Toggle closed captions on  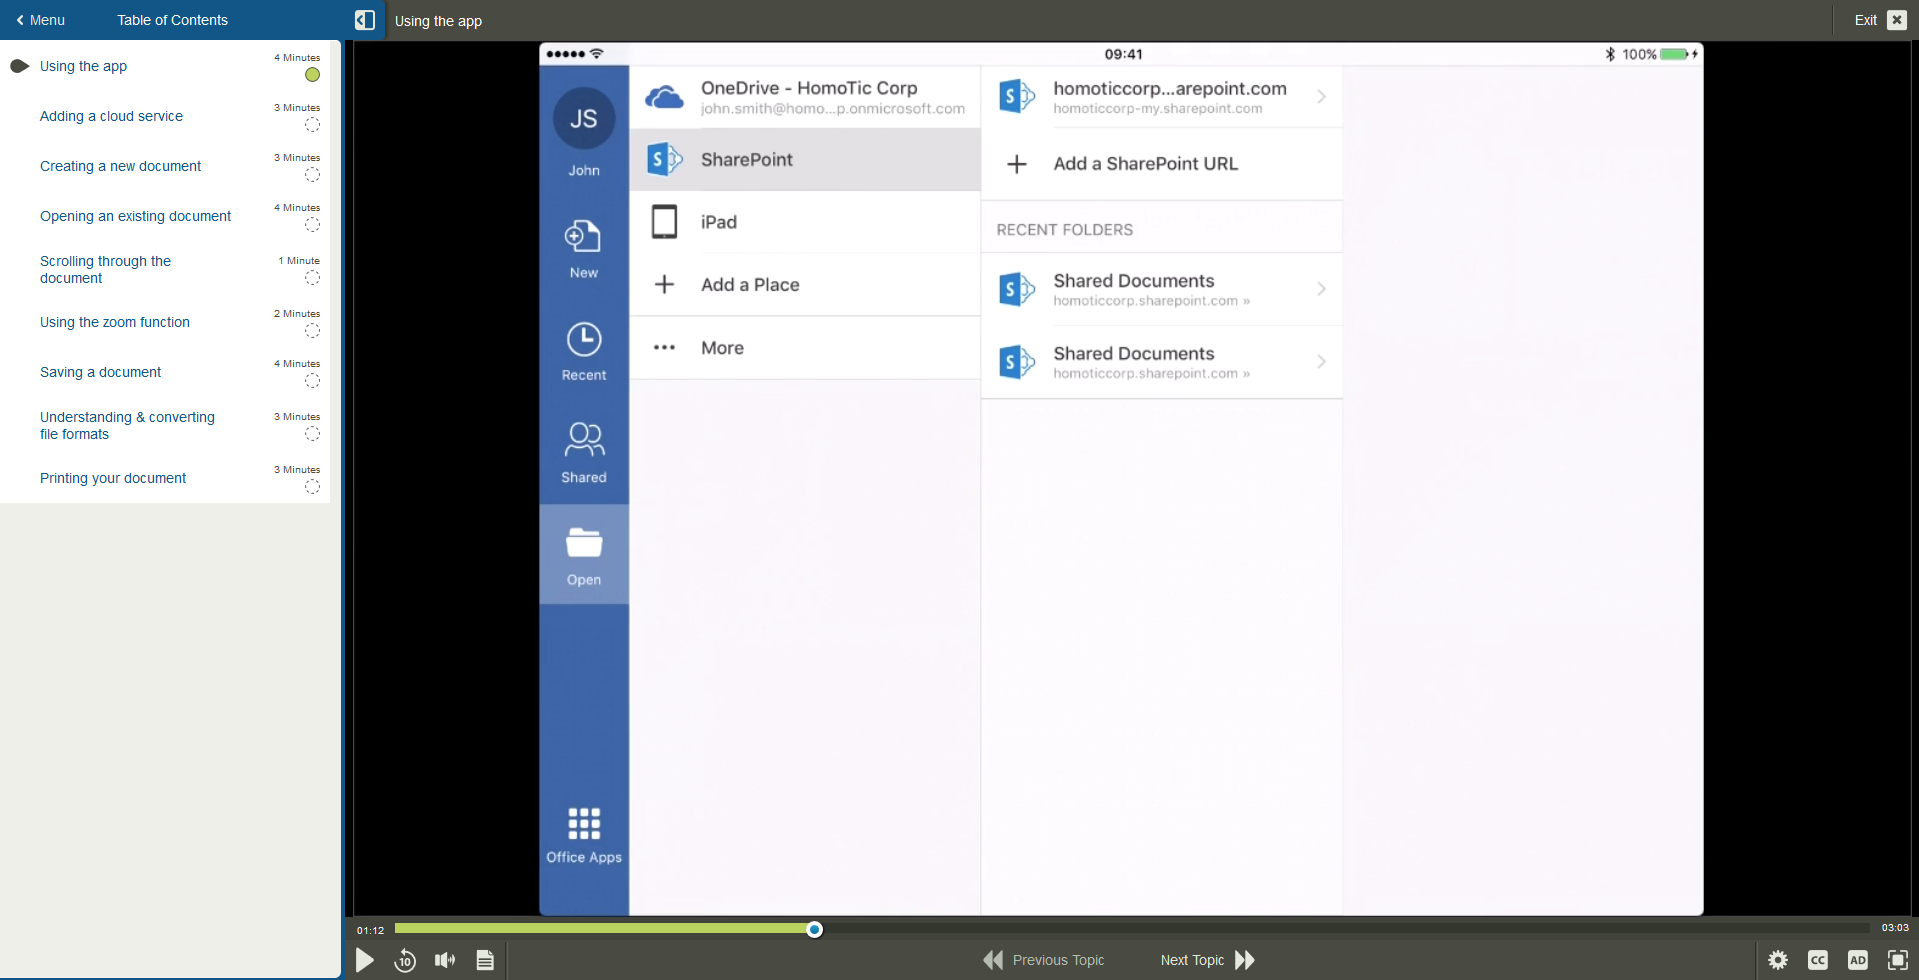click(x=1818, y=959)
